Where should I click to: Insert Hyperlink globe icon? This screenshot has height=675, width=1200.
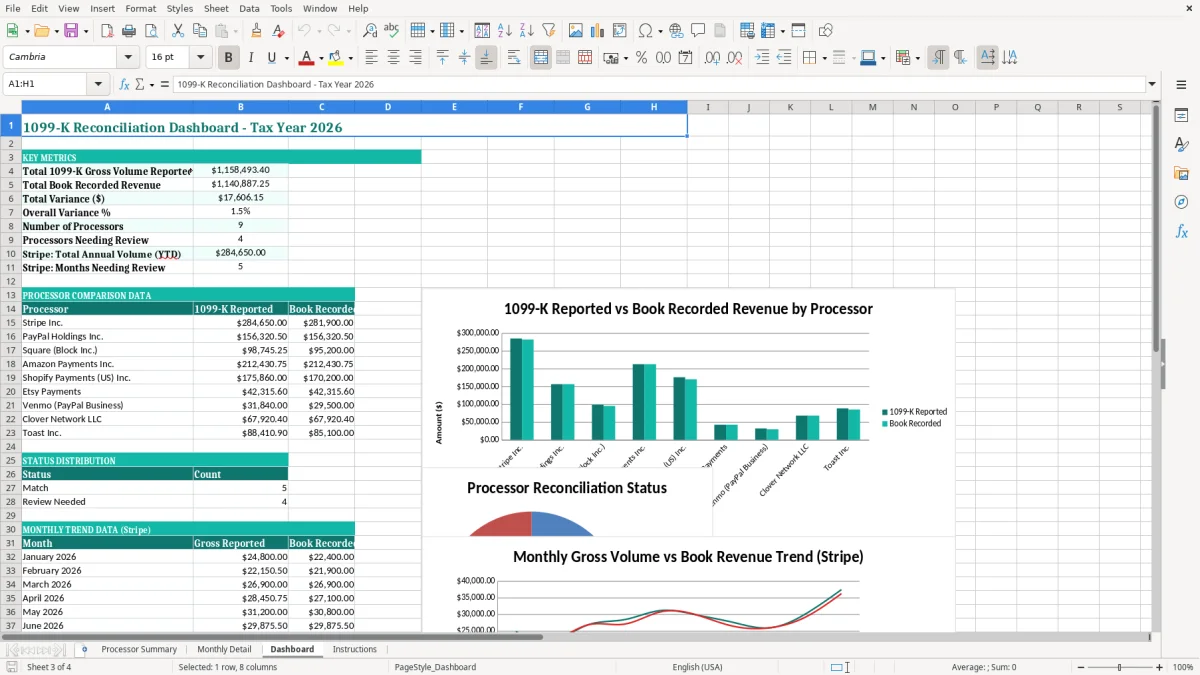click(x=676, y=31)
